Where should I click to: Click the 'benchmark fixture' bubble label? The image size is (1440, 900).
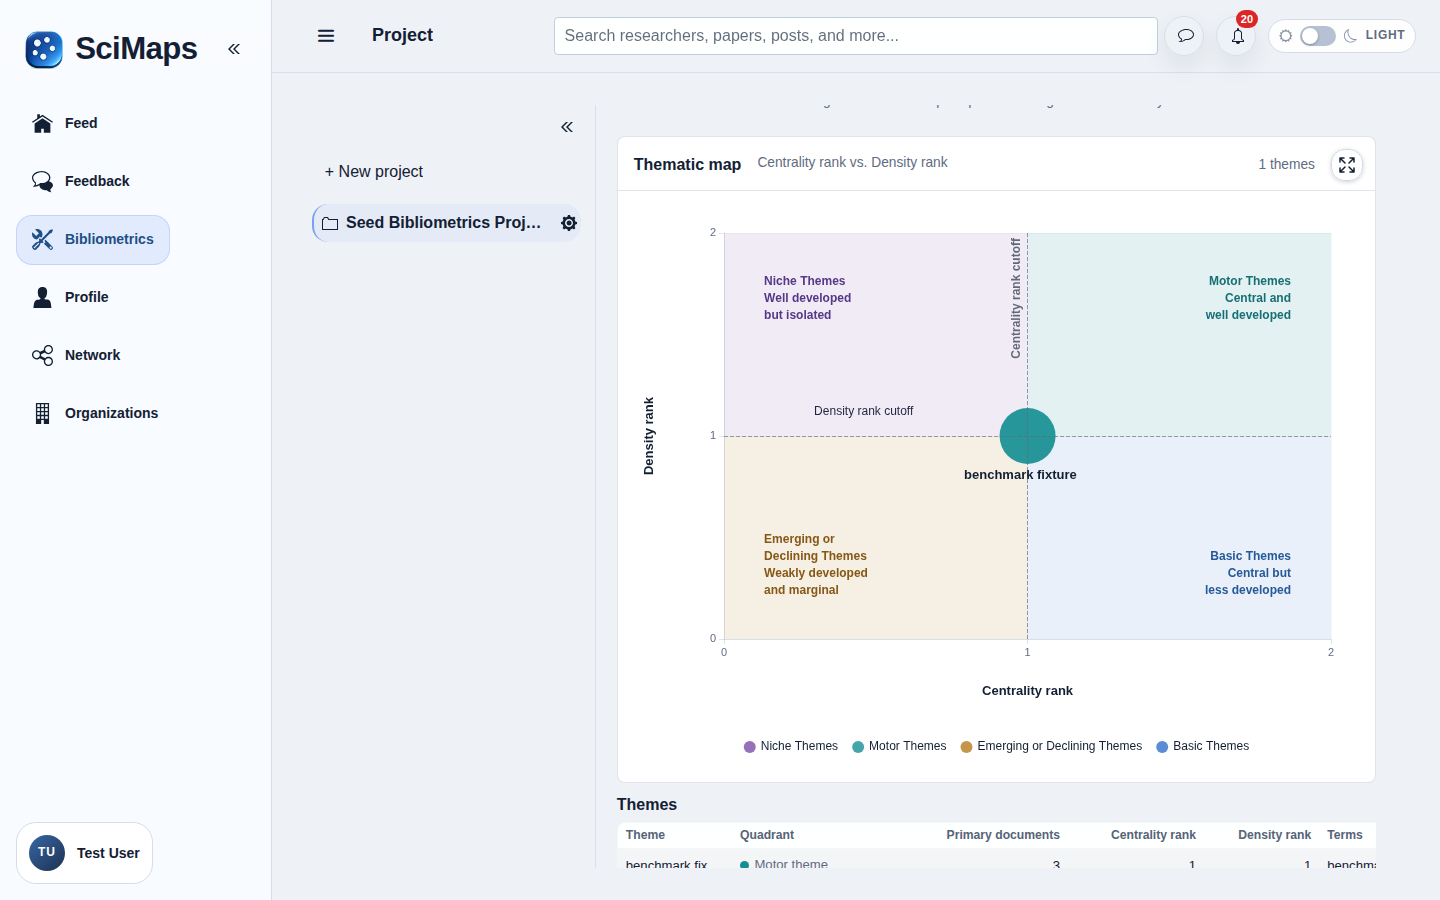click(x=1020, y=475)
